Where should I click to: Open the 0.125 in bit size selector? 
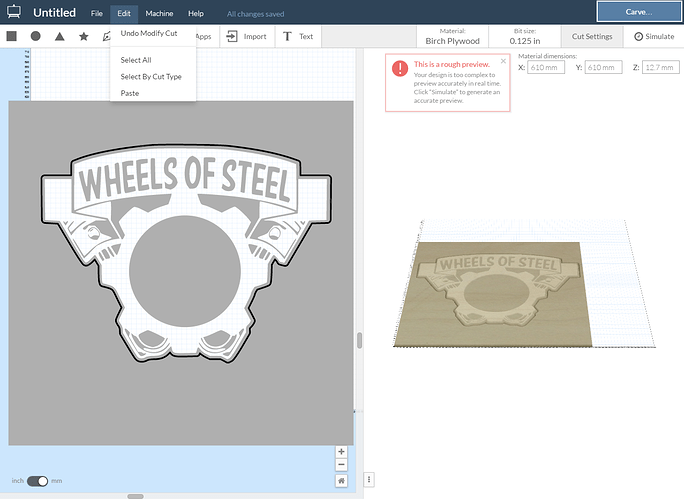(525, 37)
